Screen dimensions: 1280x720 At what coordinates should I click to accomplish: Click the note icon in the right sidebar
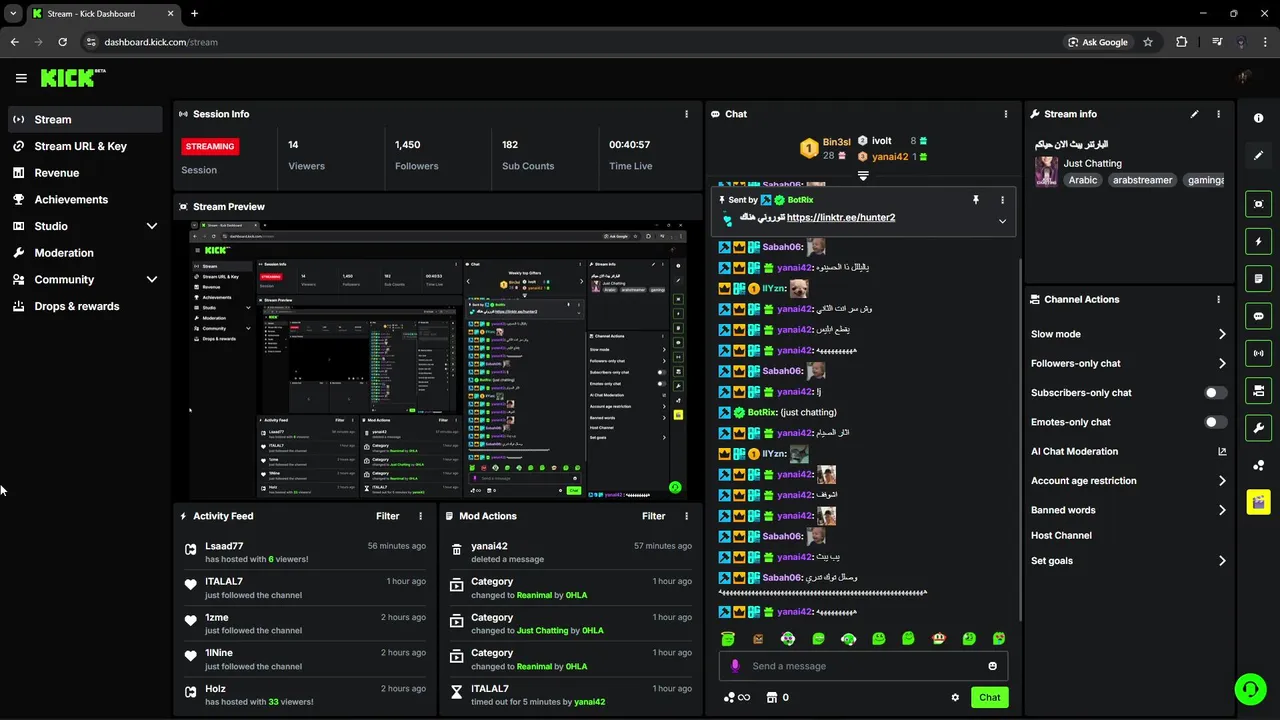(x=1258, y=278)
